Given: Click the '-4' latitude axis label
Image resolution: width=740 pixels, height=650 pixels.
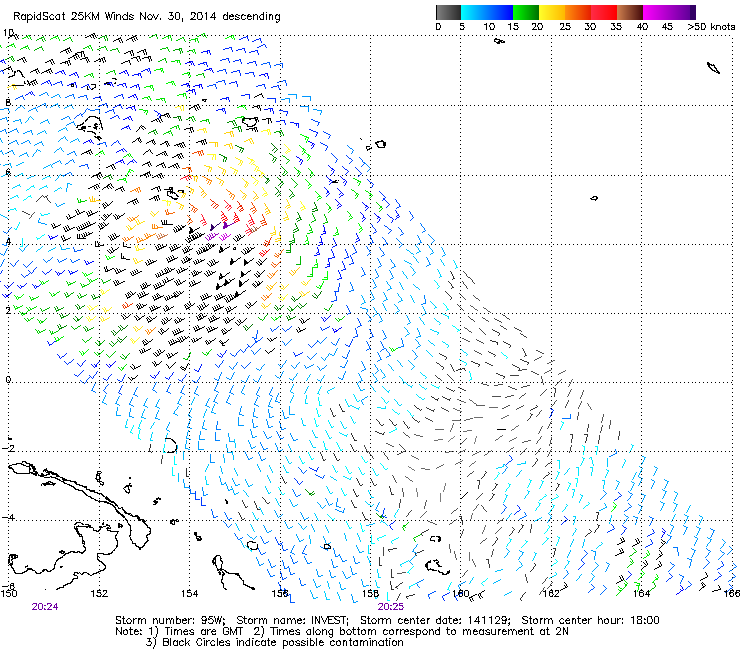Looking at the screenshot, I should [8, 517].
